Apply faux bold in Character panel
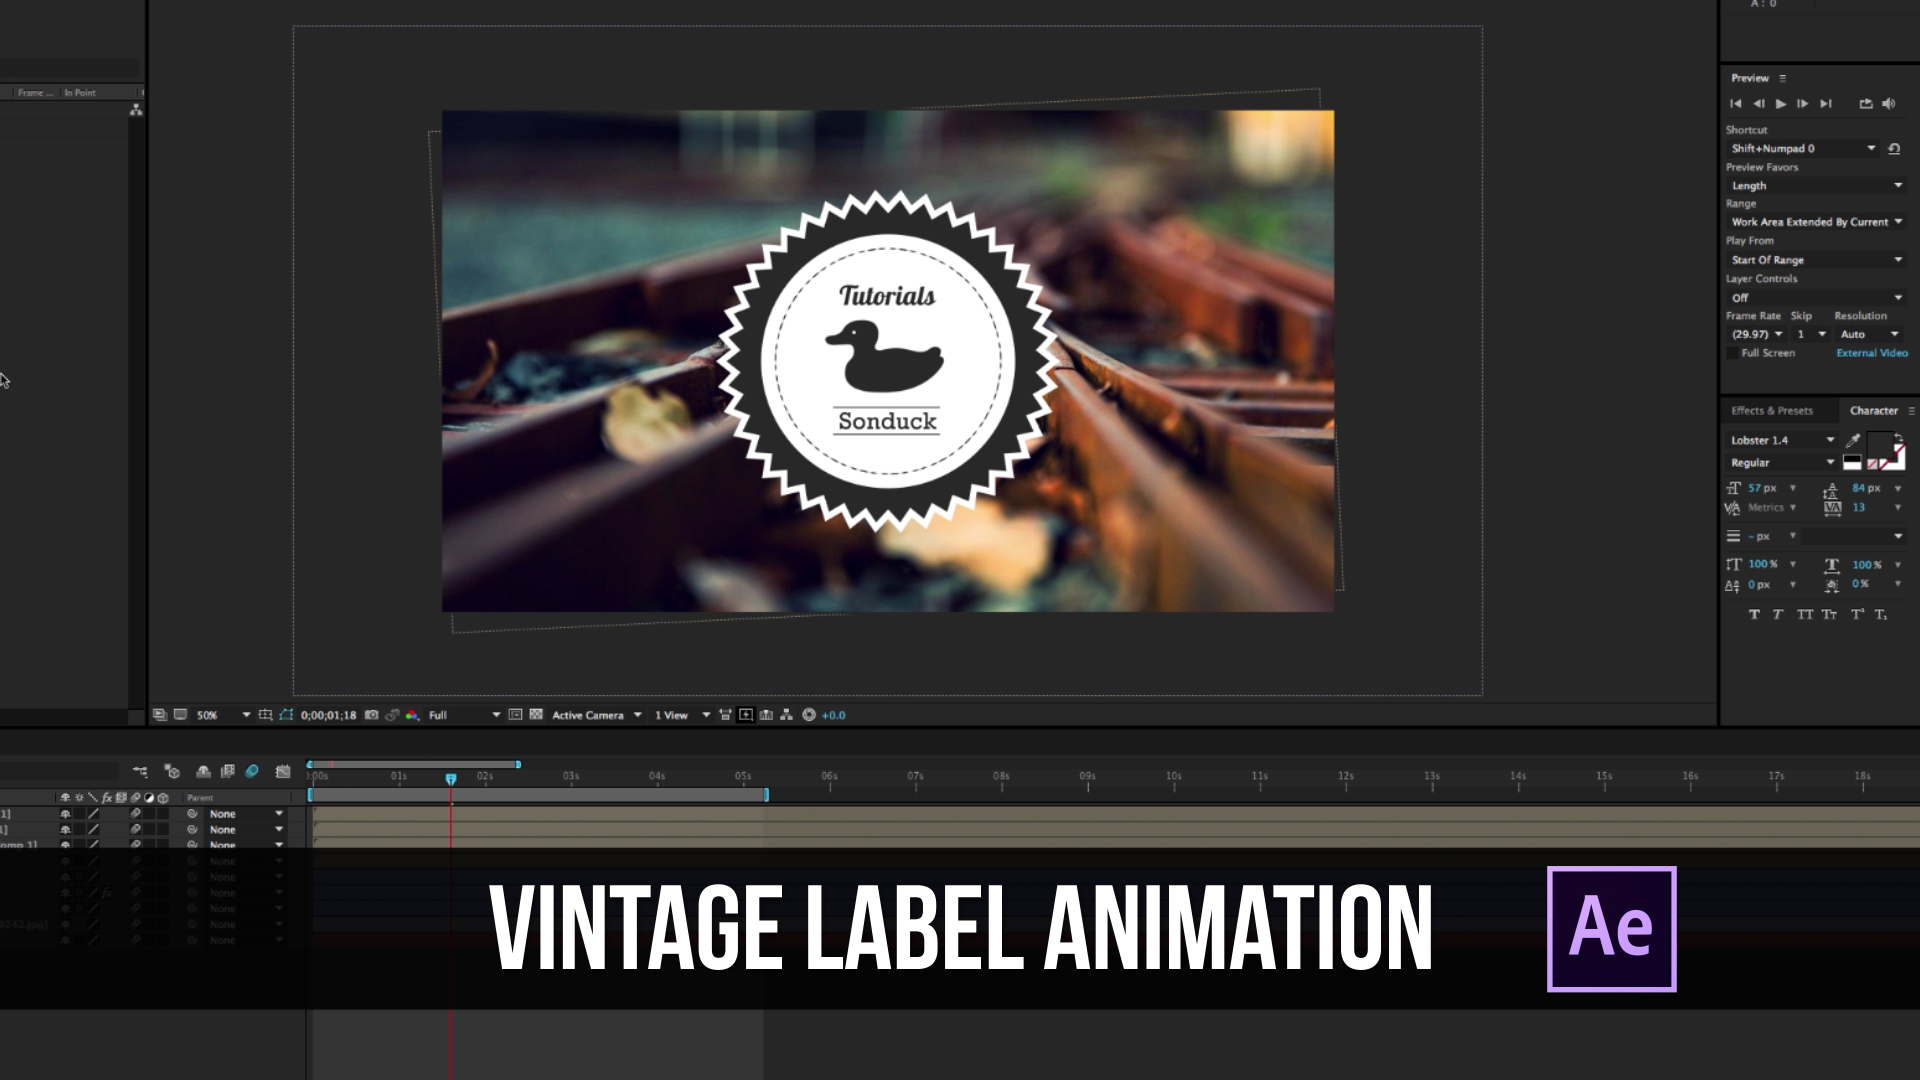This screenshot has width=1920, height=1080. (1754, 614)
